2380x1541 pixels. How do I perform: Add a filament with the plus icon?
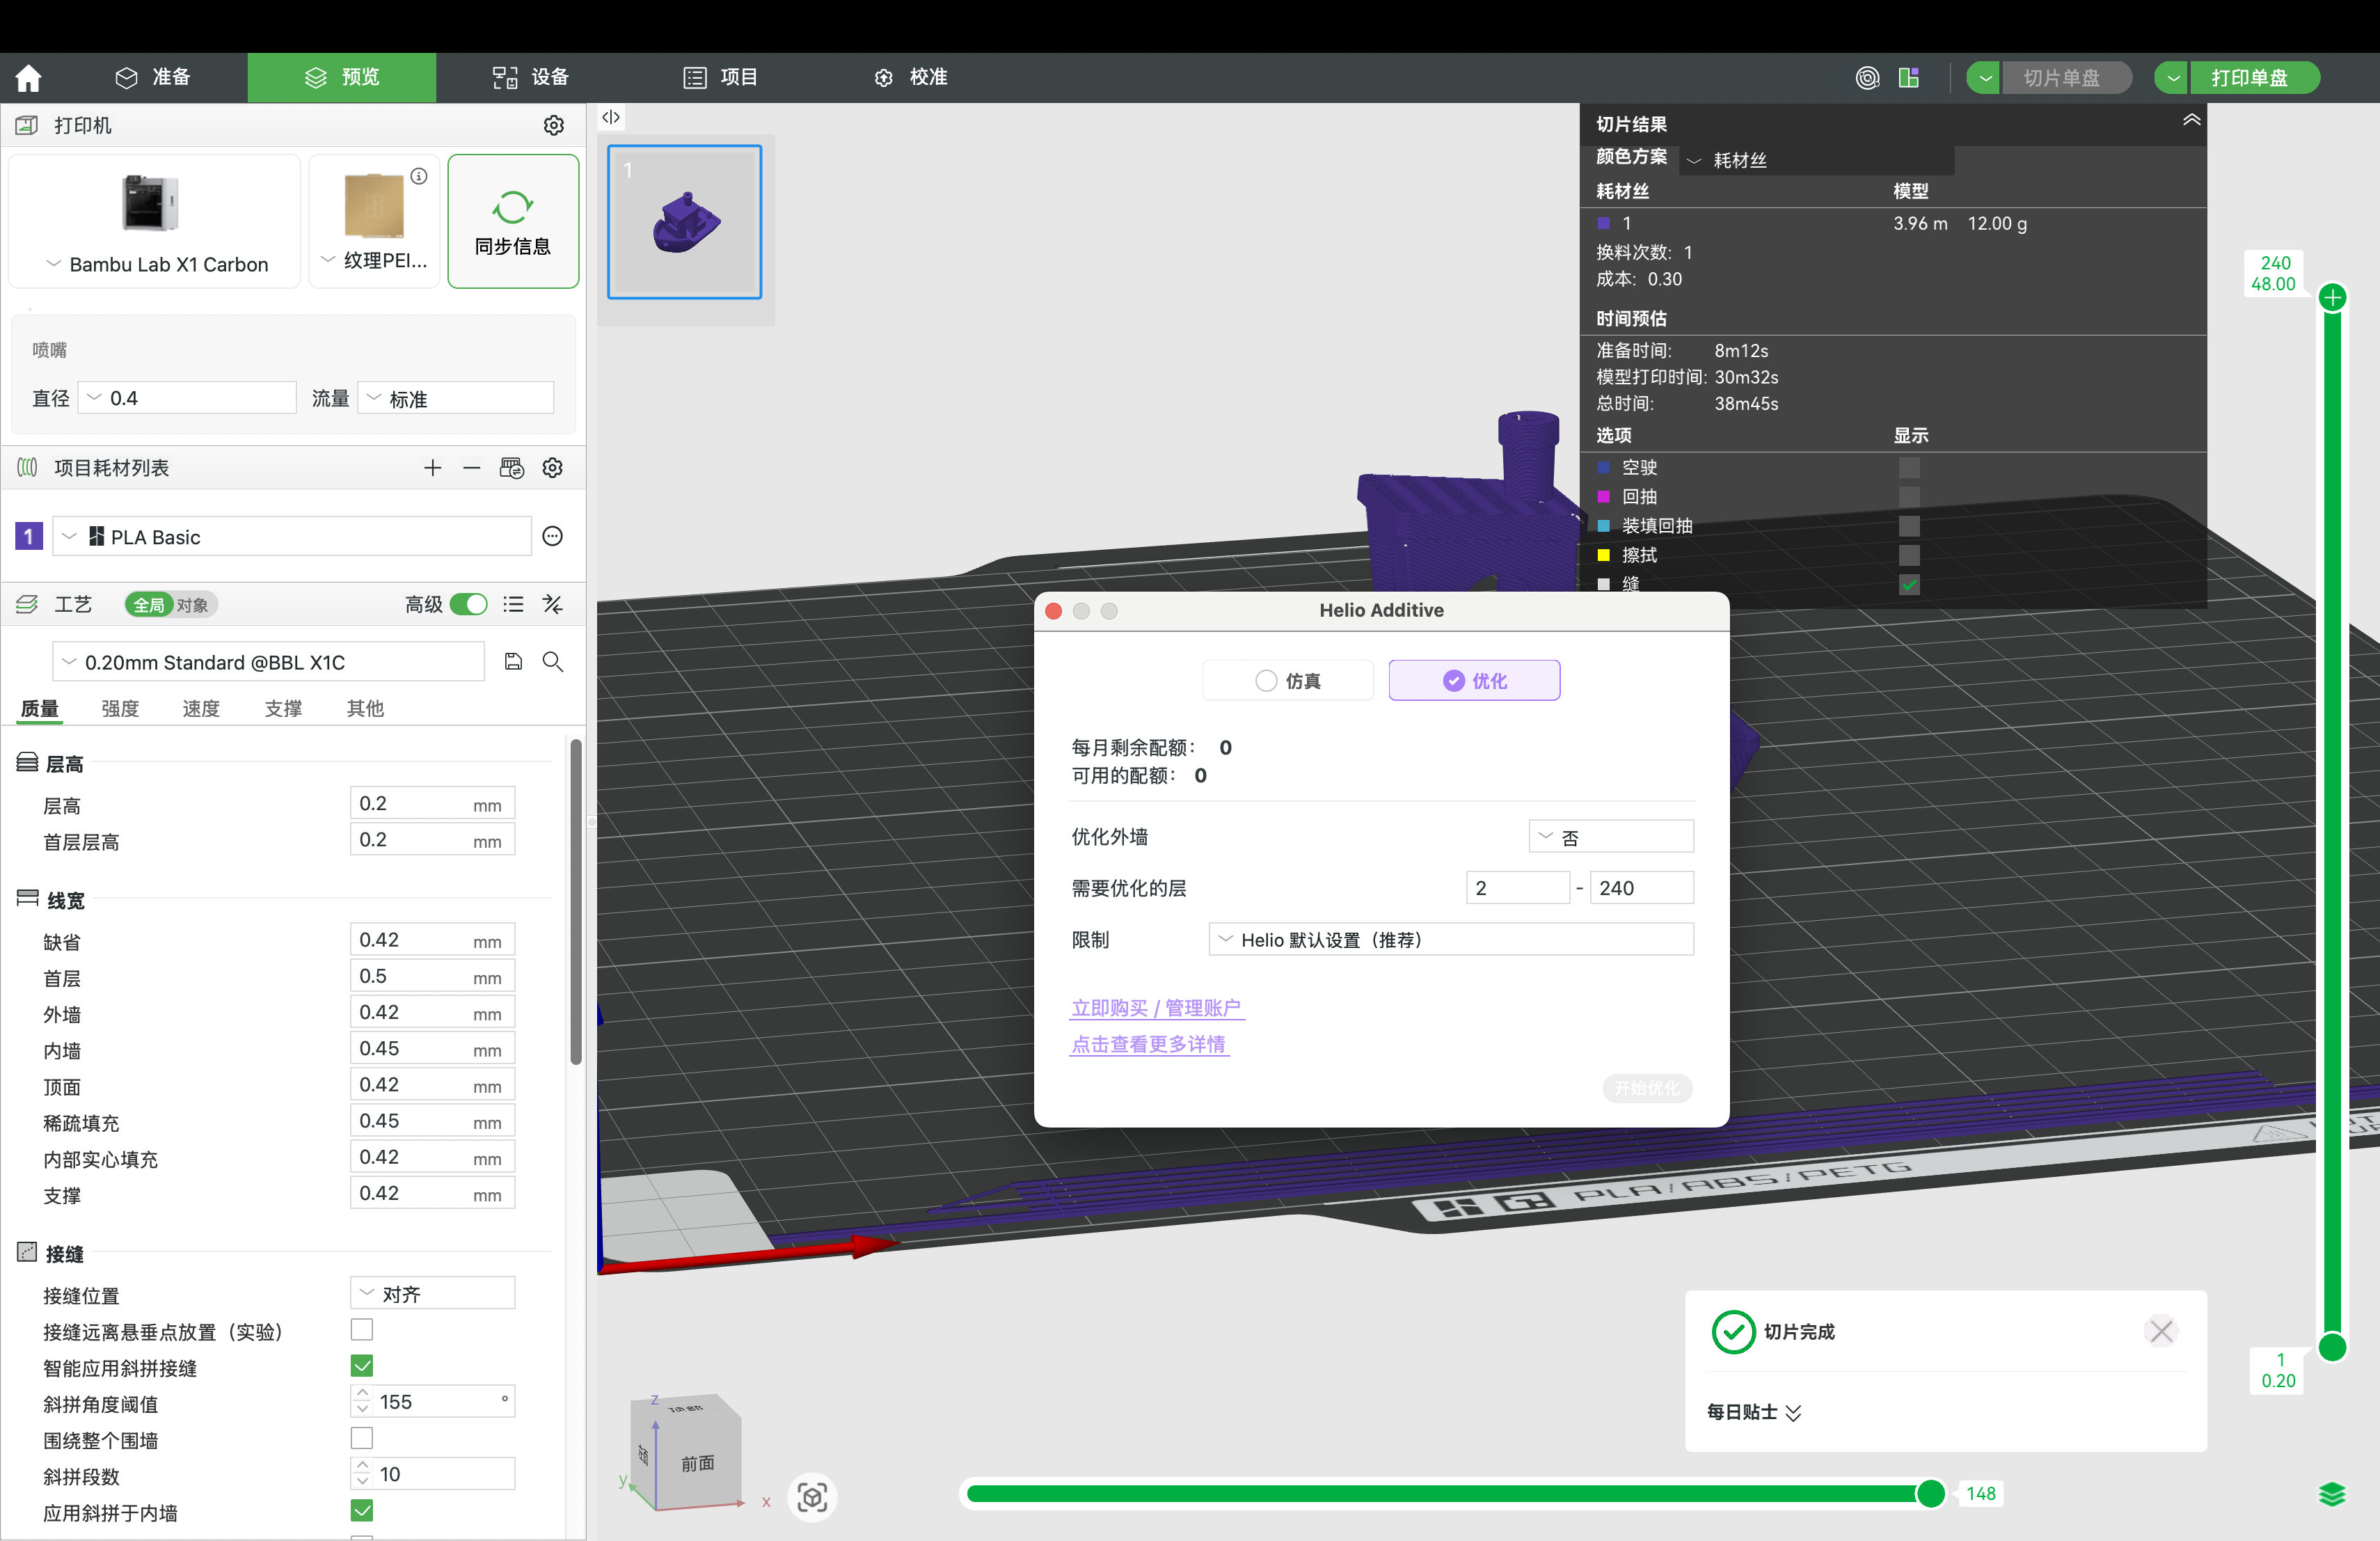click(x=432, y=468)
